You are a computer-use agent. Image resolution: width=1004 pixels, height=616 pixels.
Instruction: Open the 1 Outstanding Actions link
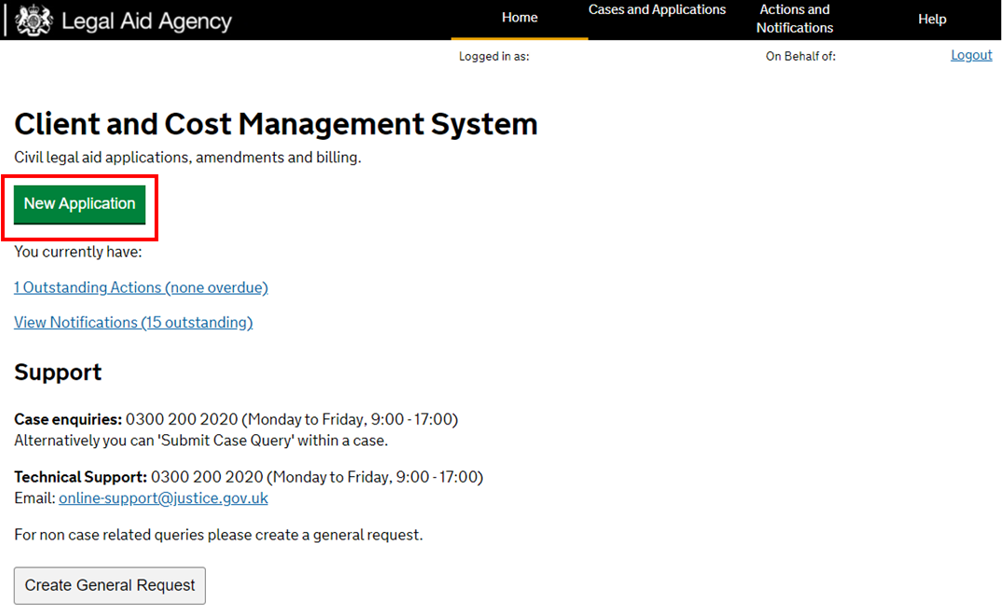(141, 288)
